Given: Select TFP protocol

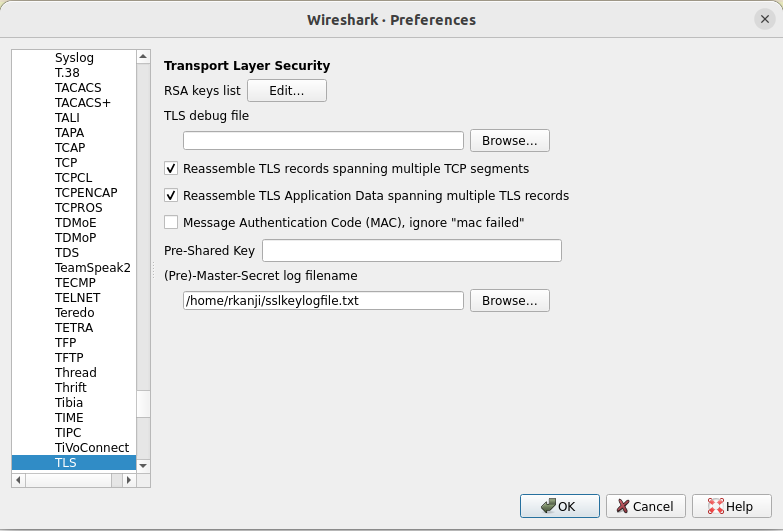Looking at the screenshot, I should pyautogui.click(x=74, y=342).
